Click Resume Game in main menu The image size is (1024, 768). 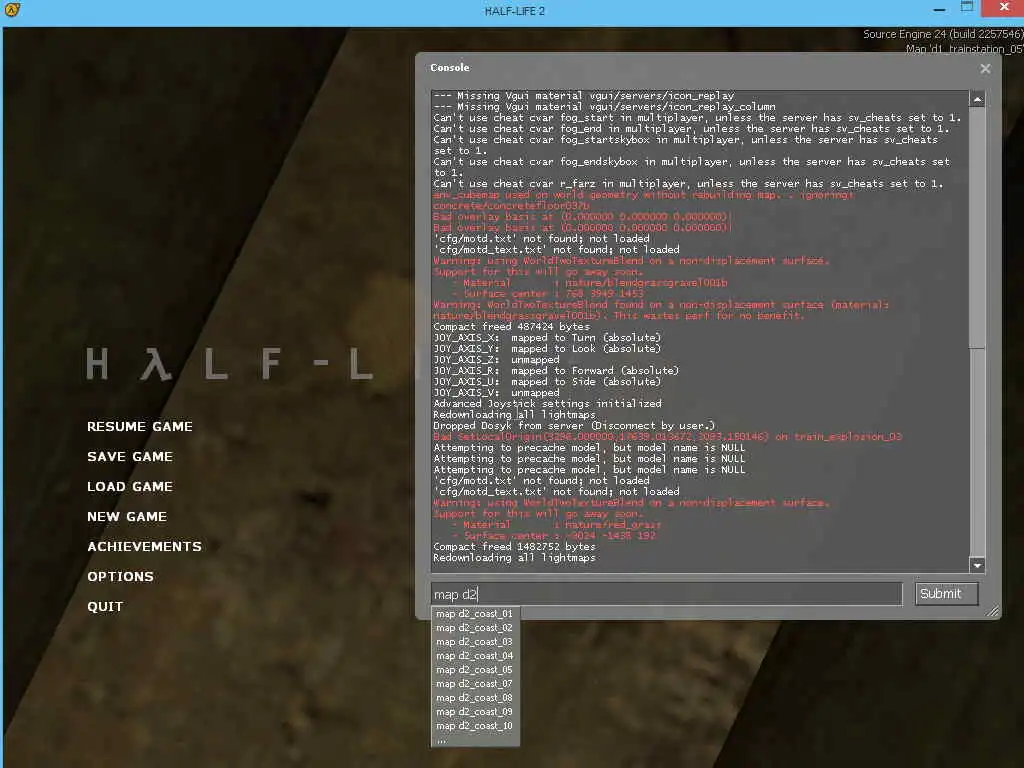(x=140, y=426)
